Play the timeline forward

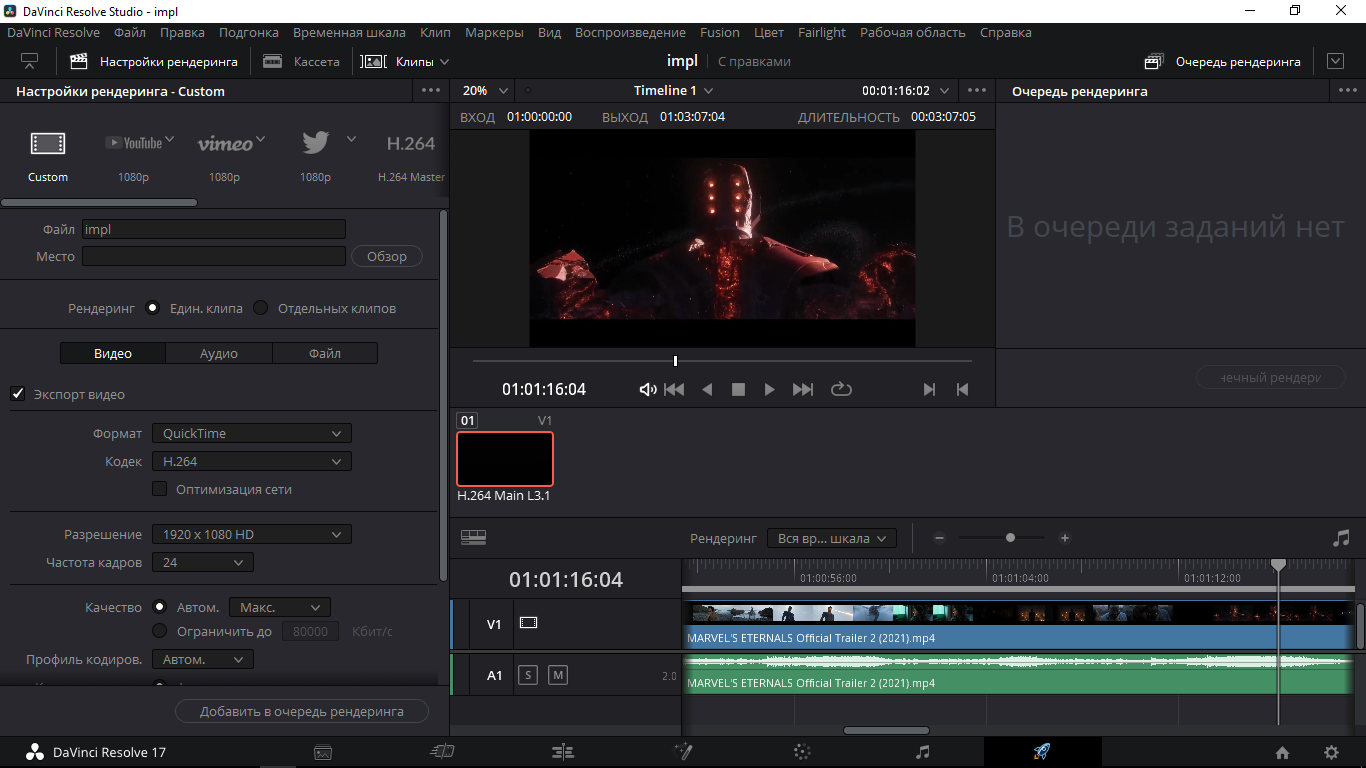tap(769, 390)
